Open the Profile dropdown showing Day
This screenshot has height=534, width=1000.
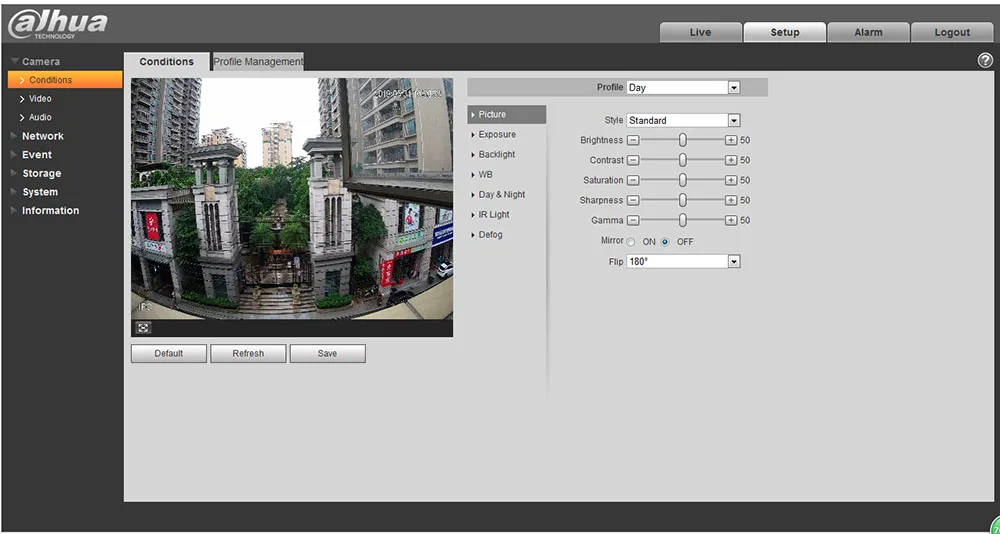[x=683, y=87]
